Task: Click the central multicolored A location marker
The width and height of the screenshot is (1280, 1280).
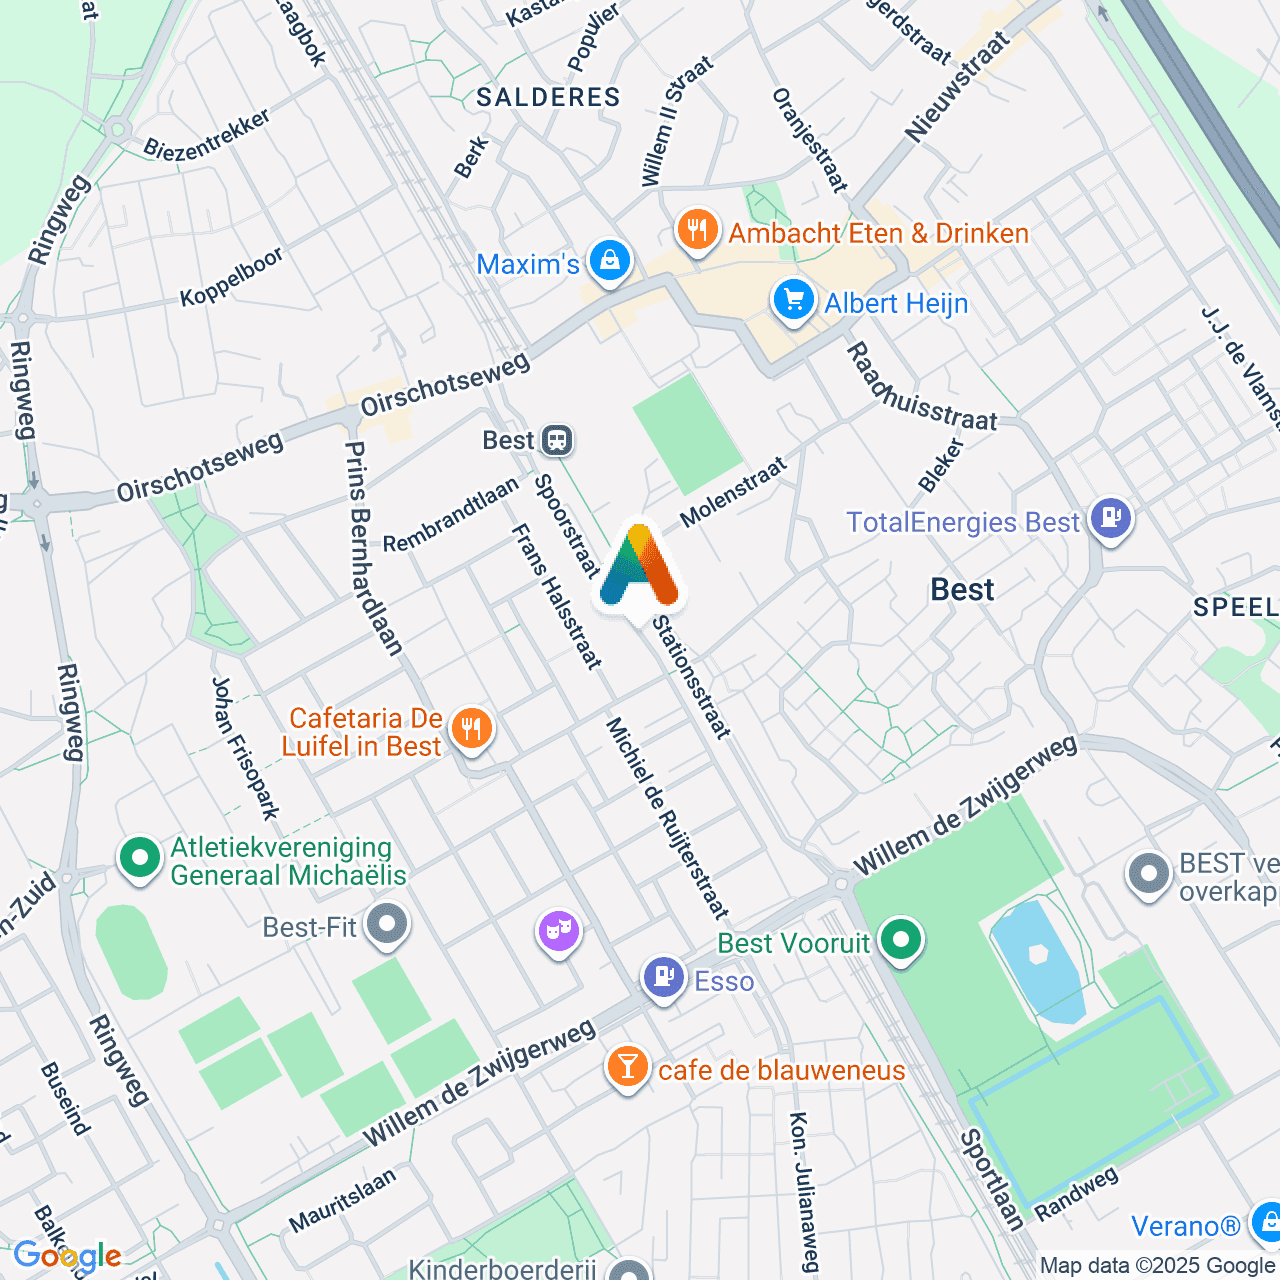Action: 639,570
